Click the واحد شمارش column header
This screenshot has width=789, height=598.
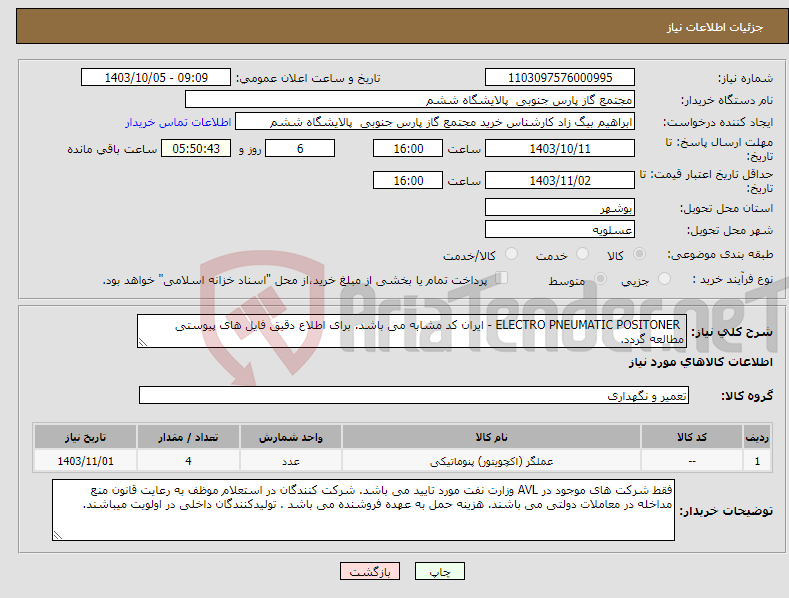(291, 437)
